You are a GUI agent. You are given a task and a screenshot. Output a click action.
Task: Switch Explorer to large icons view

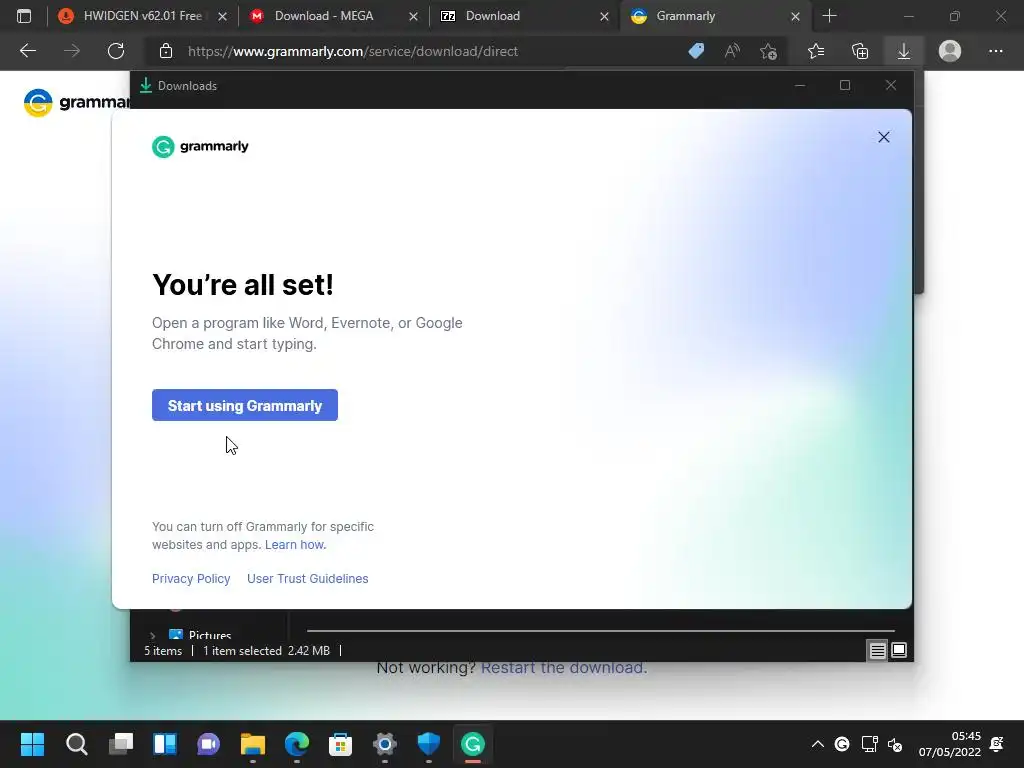[899, 650]
